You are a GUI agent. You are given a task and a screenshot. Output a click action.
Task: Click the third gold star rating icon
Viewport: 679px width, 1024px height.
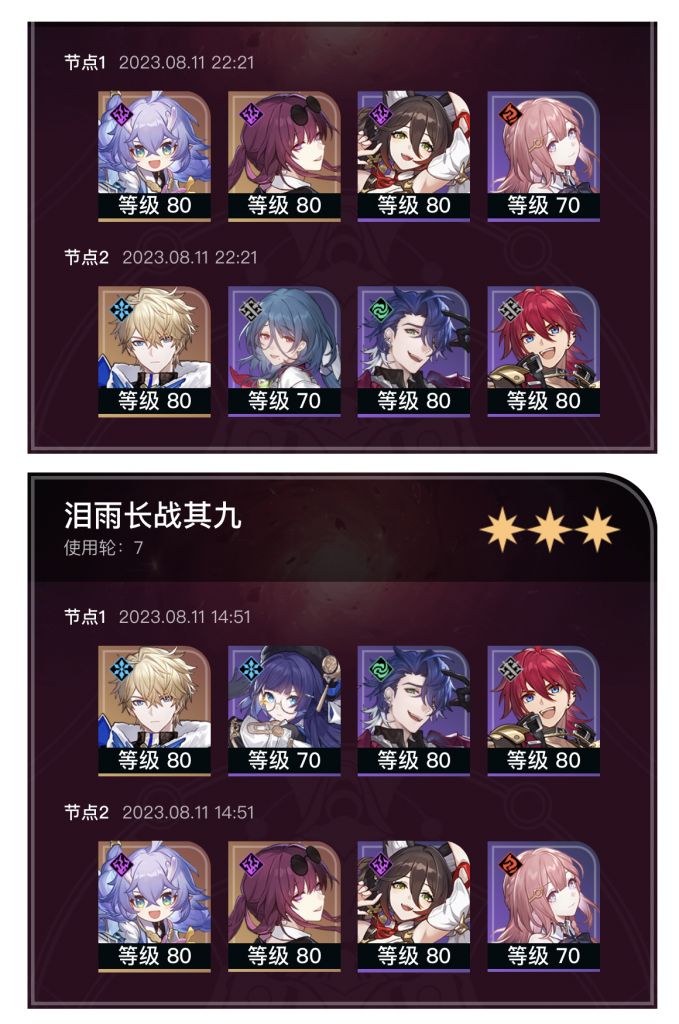click(x=596, y=528)
